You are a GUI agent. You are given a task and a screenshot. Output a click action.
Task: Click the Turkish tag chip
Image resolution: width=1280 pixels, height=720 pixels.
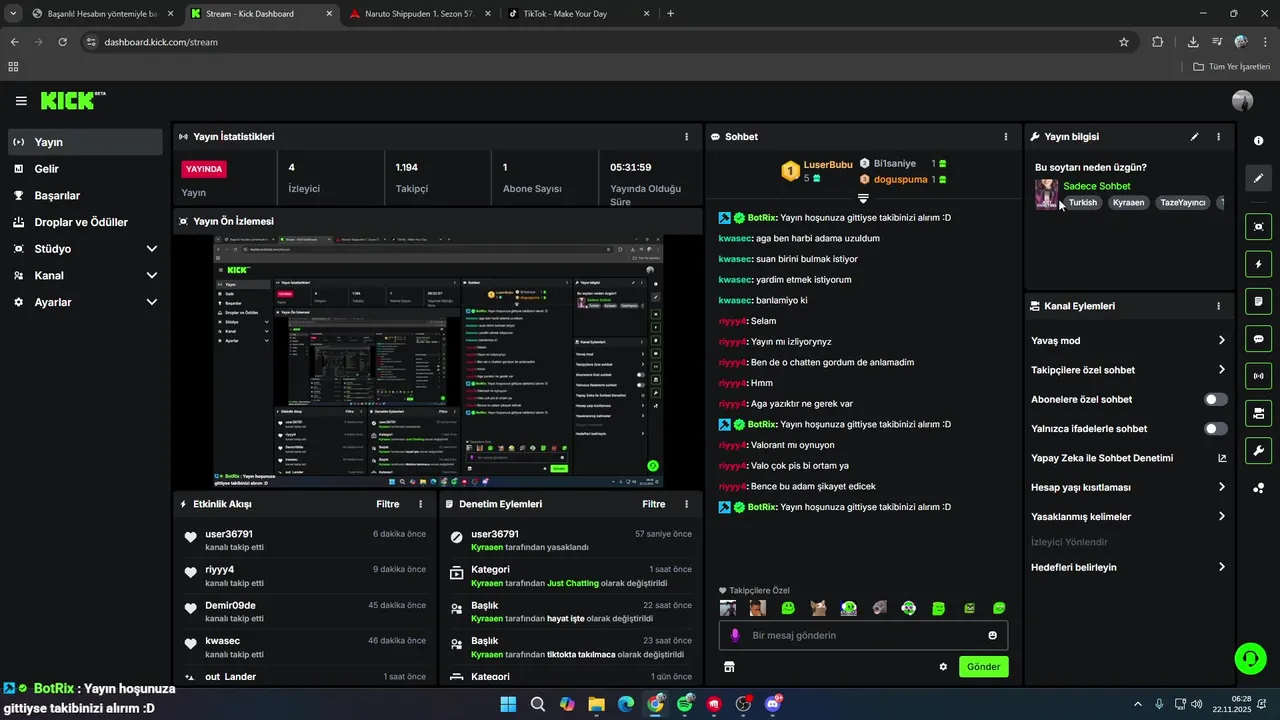pos(1083,203)
